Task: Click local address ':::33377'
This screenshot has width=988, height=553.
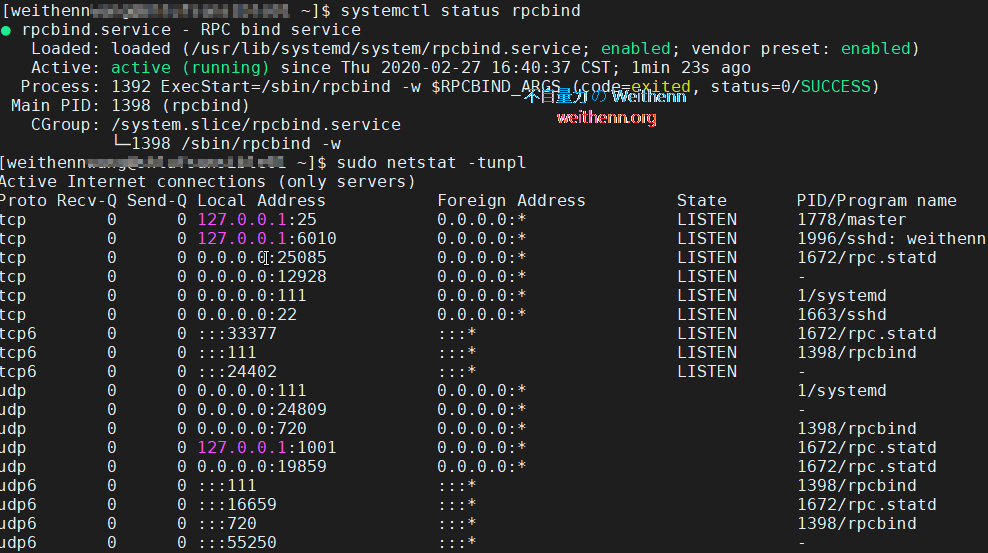Action: click(x=237, y=333)
